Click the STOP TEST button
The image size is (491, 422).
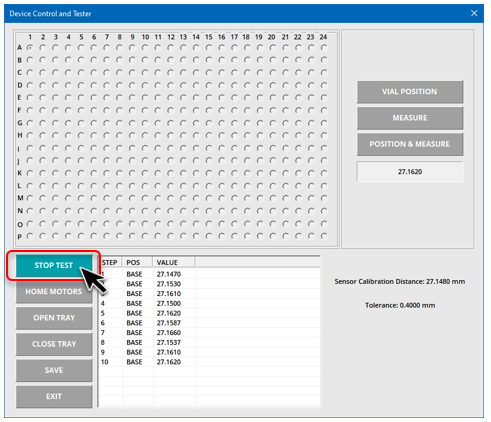54,265
